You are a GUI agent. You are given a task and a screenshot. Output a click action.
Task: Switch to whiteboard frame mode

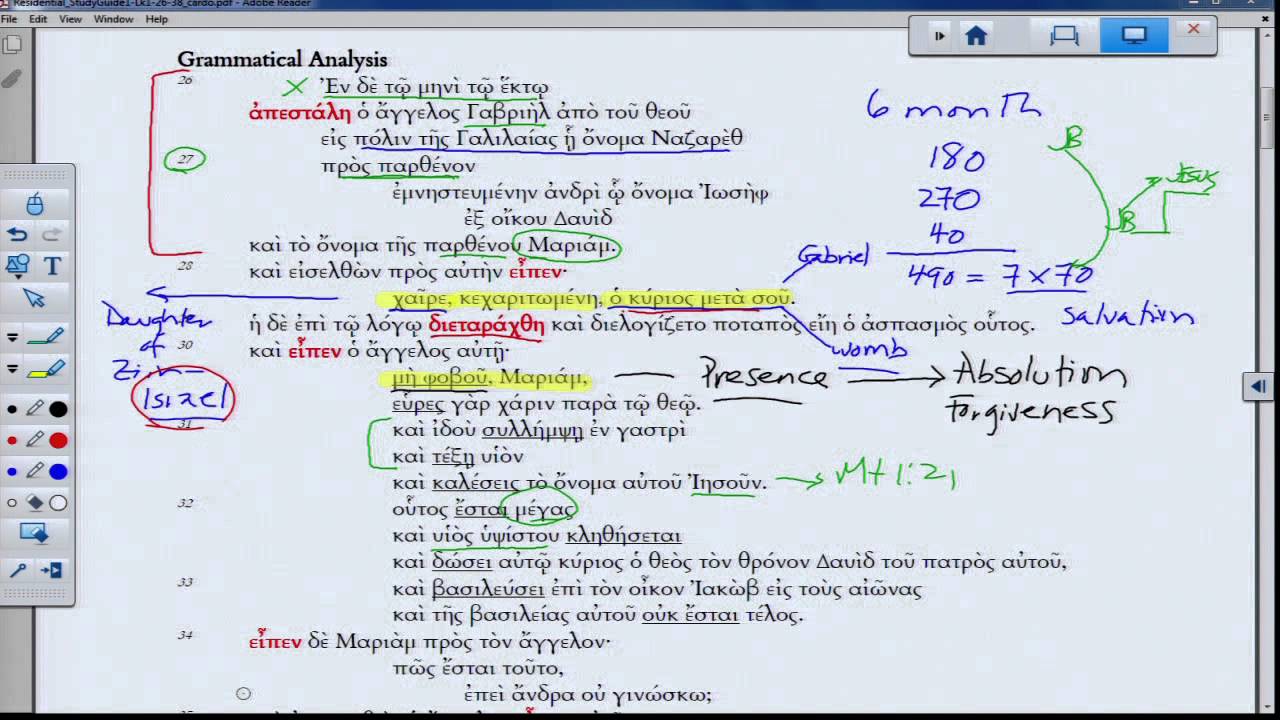[x=1064, y=36]
